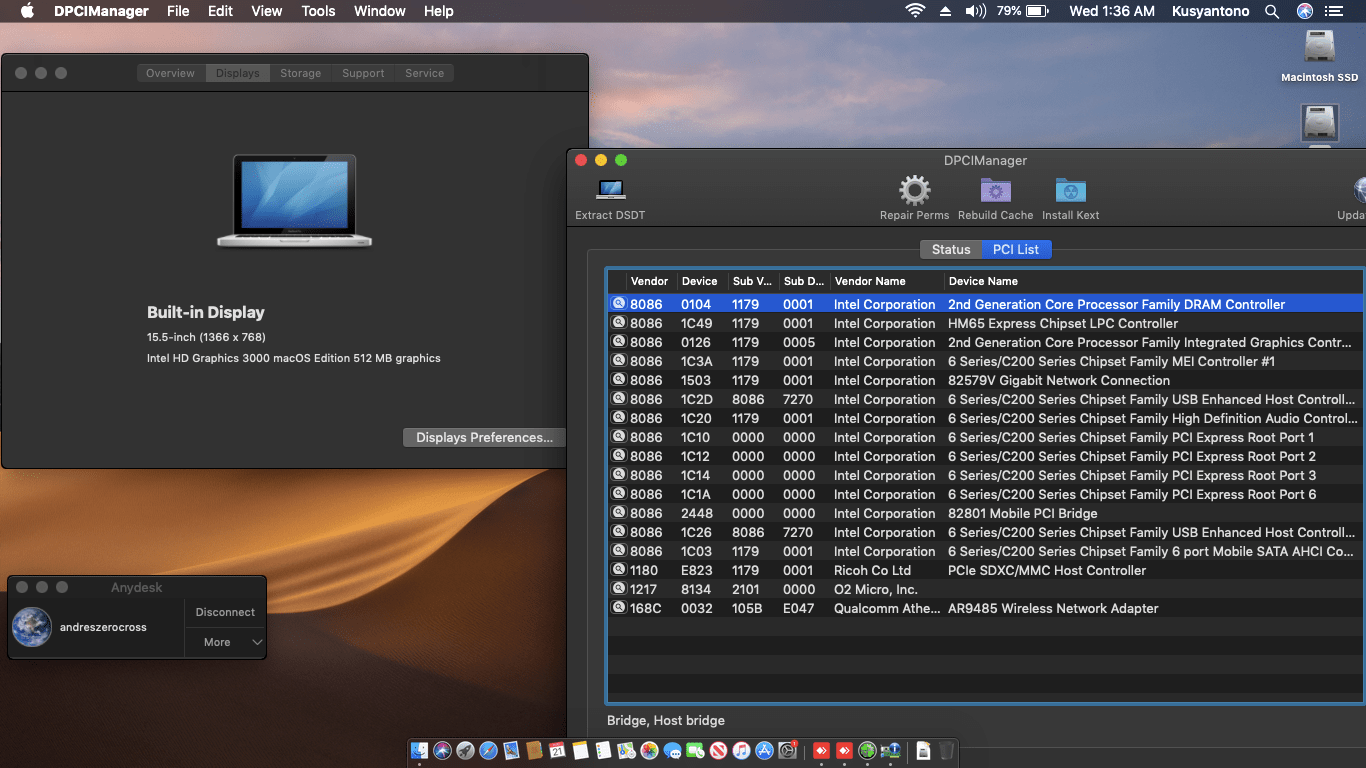Screen dimensions: 1366x768
Task: Select the PCIe SDXC/MMC Host Controller row
Action: click(985, 570)
